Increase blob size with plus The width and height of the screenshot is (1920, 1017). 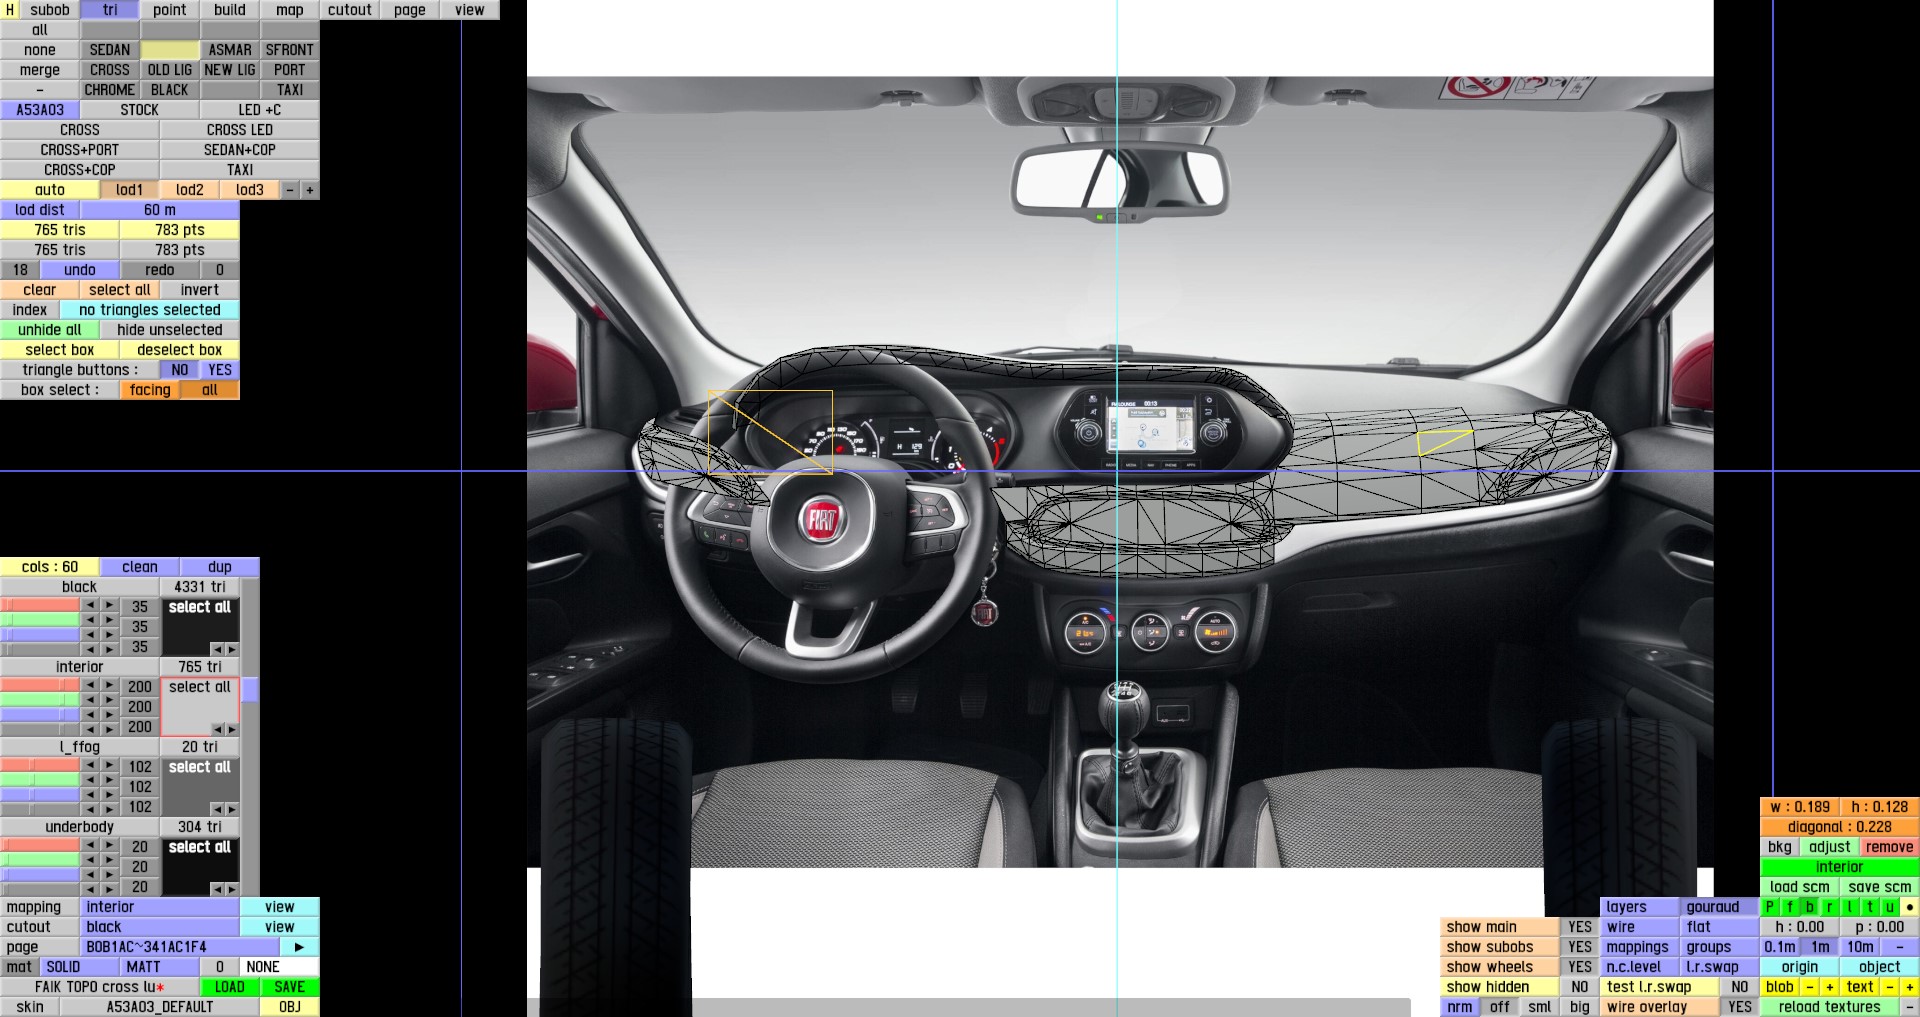coord(1830,987)
